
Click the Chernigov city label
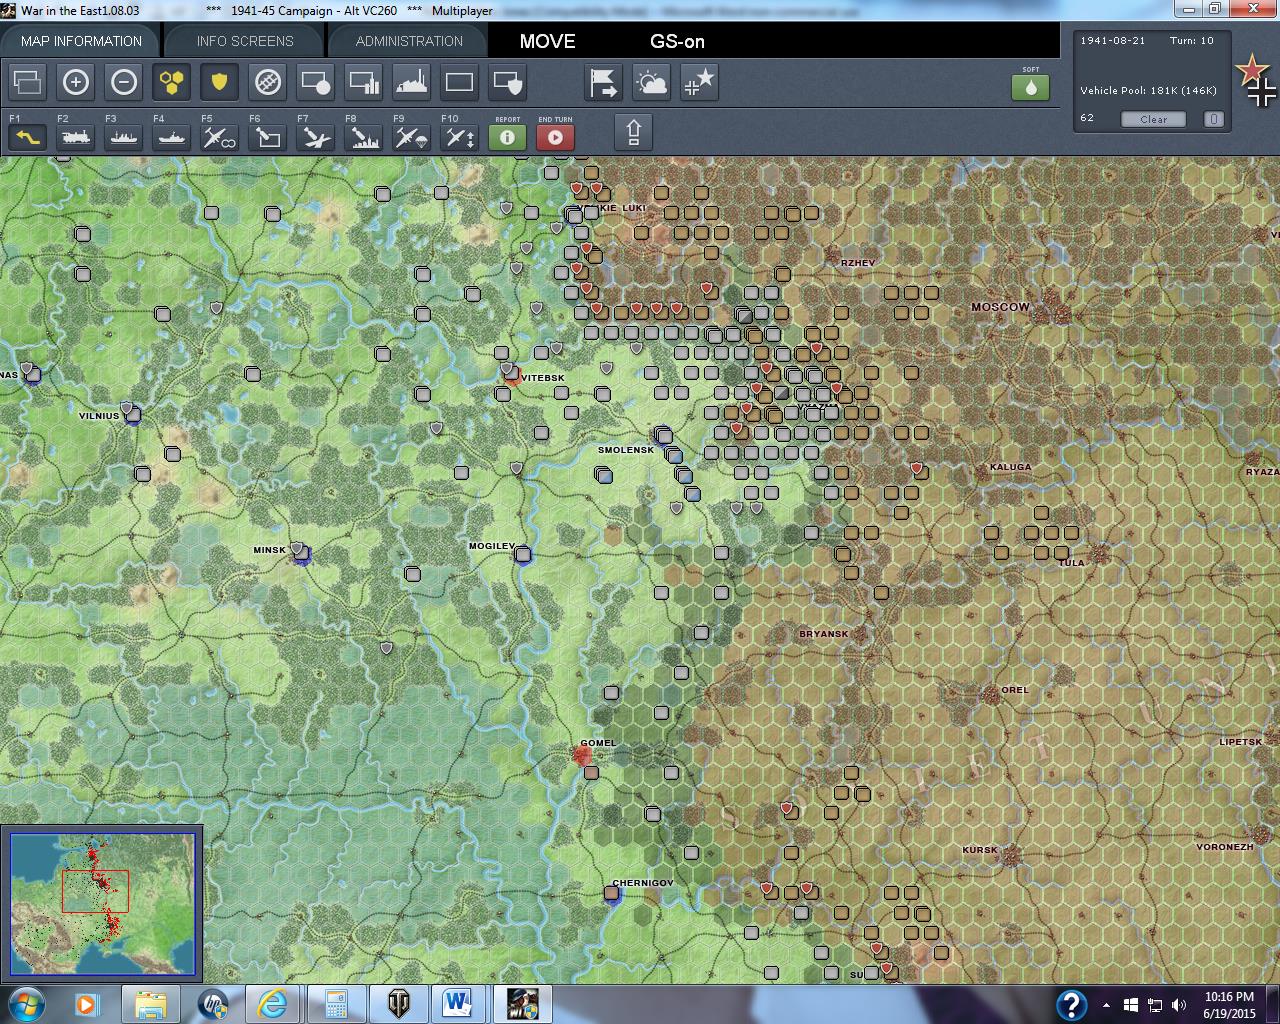[x=642, y=883]
